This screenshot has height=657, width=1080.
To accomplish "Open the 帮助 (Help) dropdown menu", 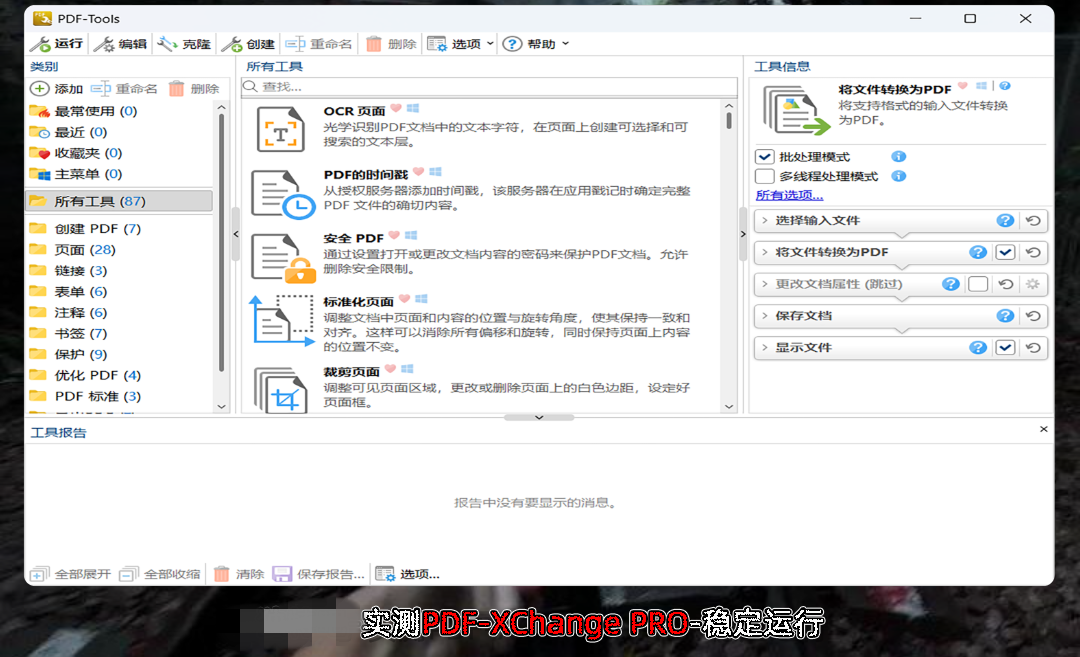I will 536,44.
